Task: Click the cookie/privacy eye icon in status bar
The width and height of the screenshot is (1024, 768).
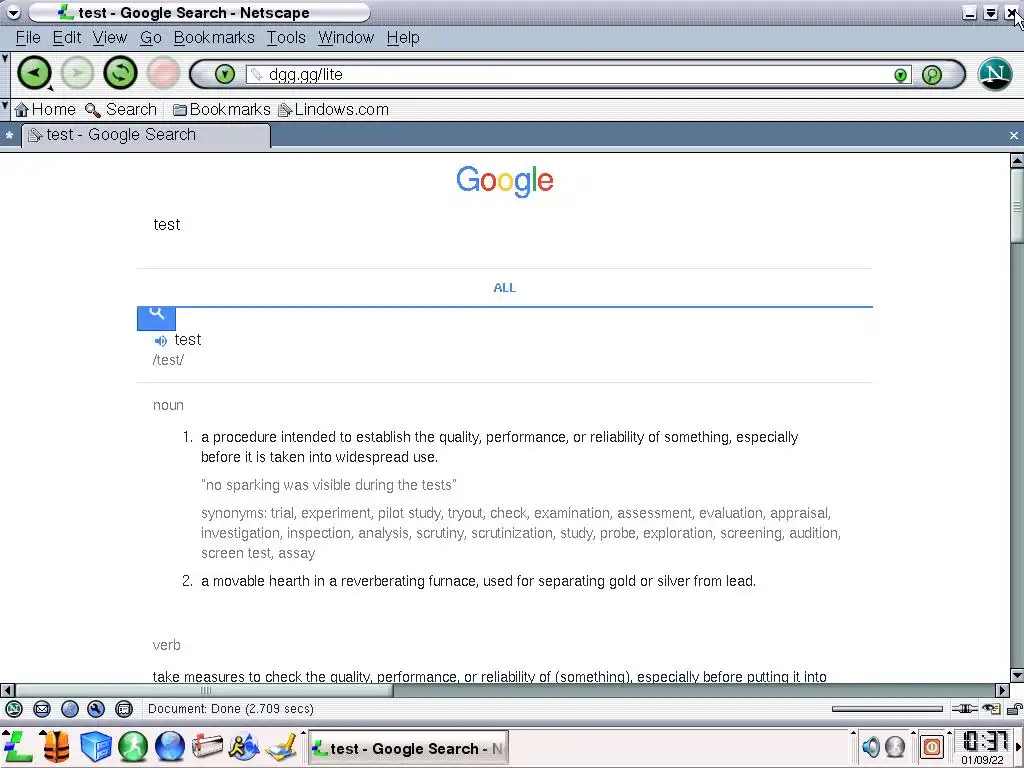Action: click(991, 709)
